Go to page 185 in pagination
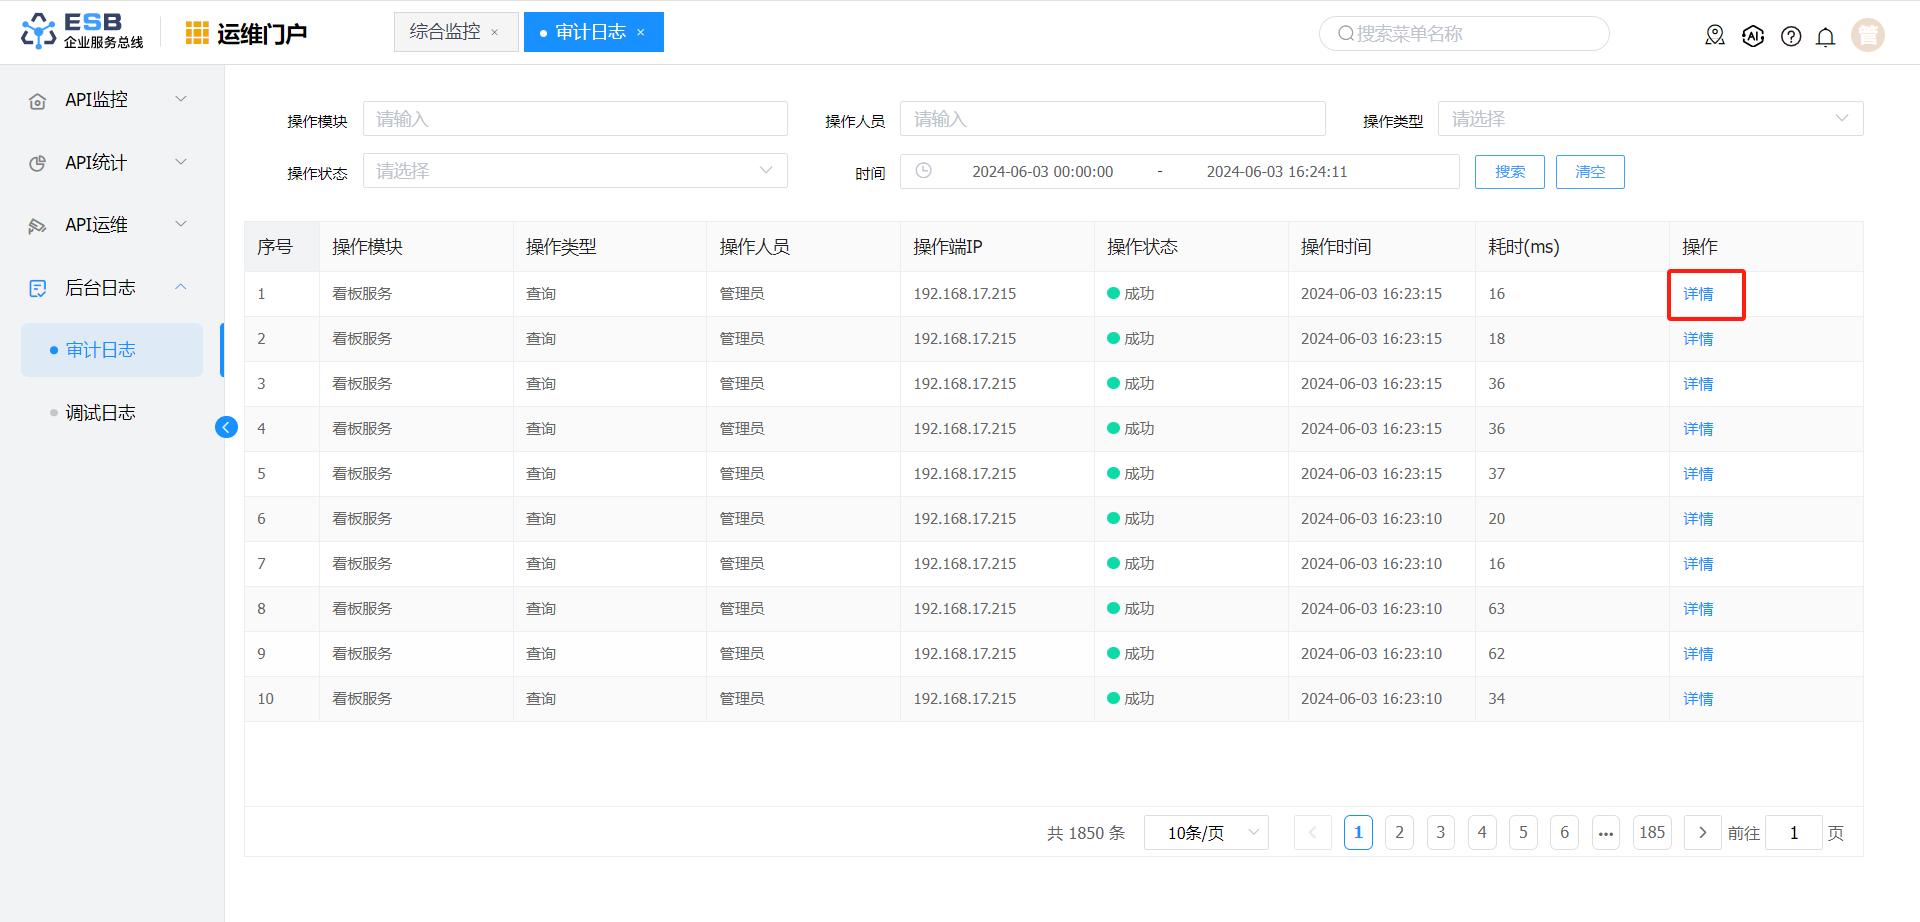The image size is (1920, 922). tap(1652, 833)
